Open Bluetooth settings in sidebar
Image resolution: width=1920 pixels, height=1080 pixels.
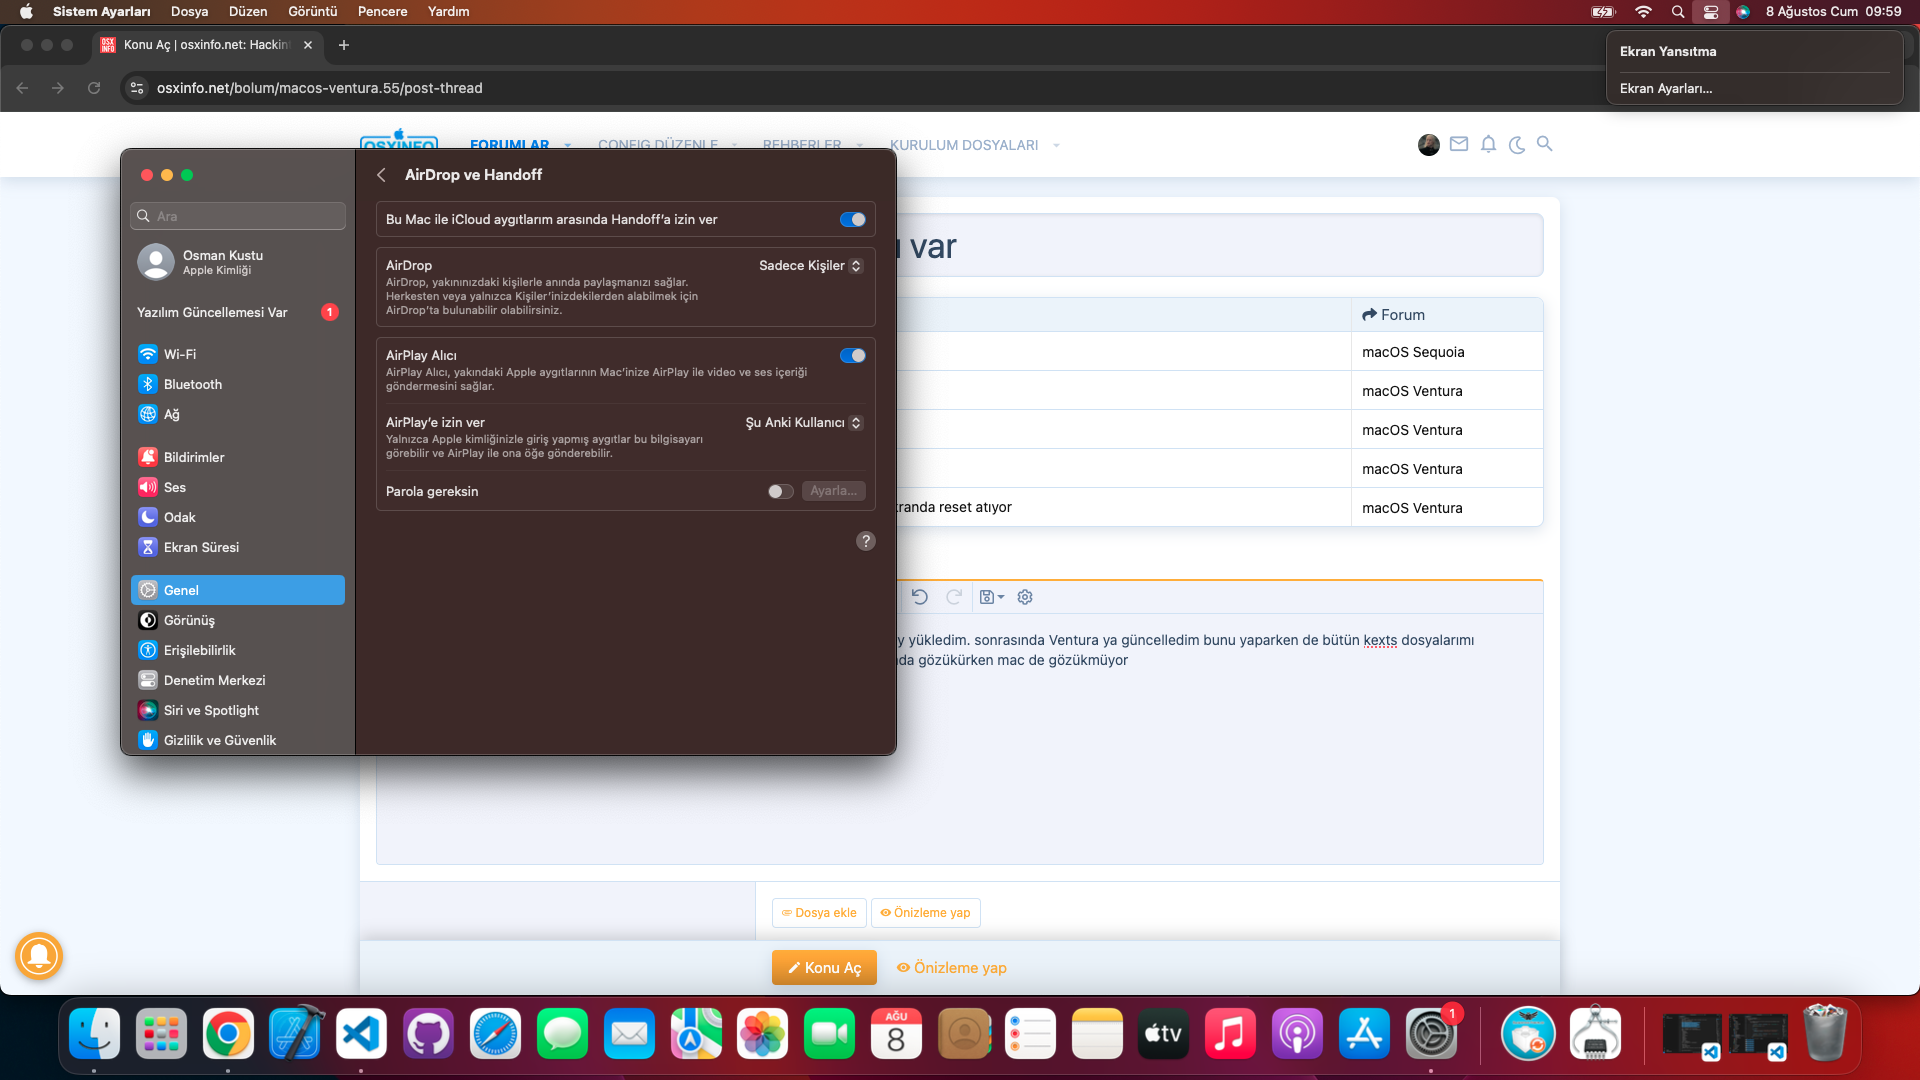(192, 384)
